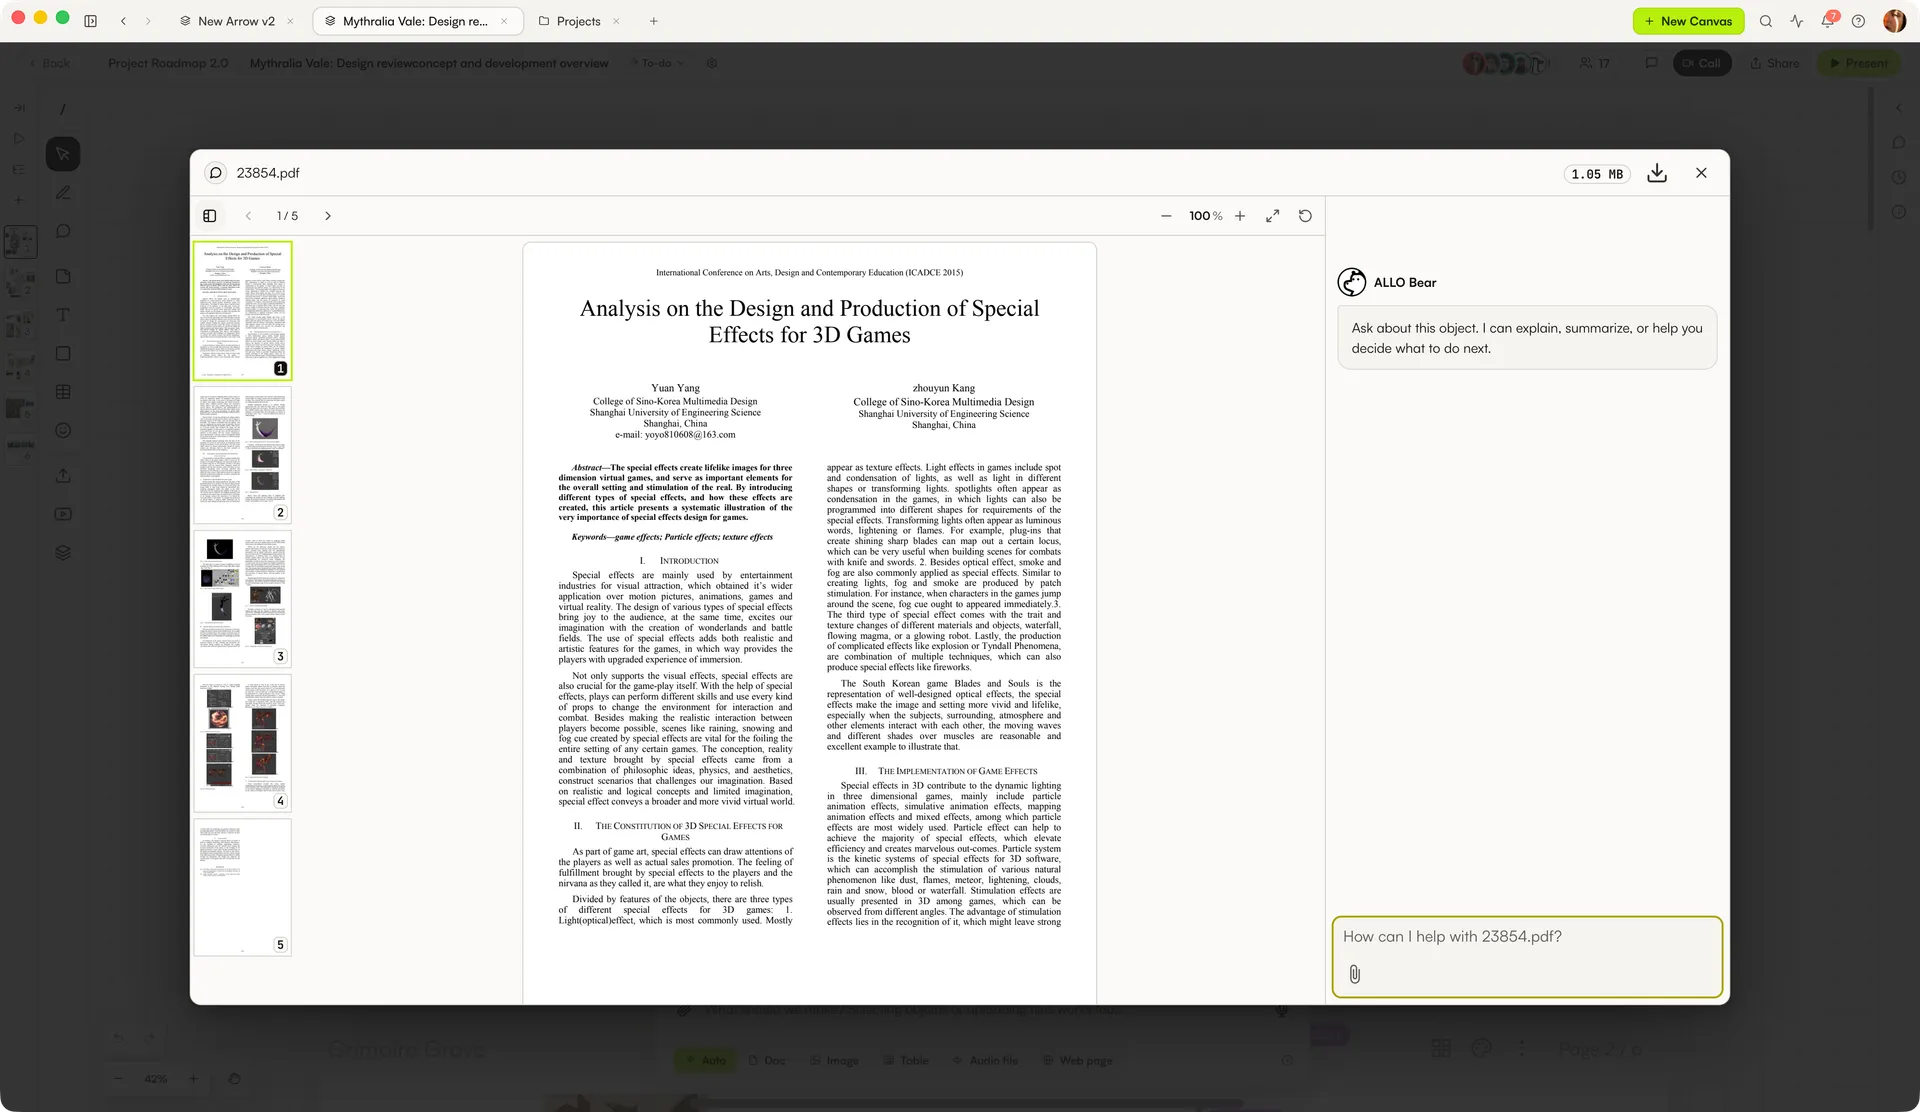Attach a file with the paperclip icon
Screen dimensions: 1920x1112
click(x=1354, y=974)
